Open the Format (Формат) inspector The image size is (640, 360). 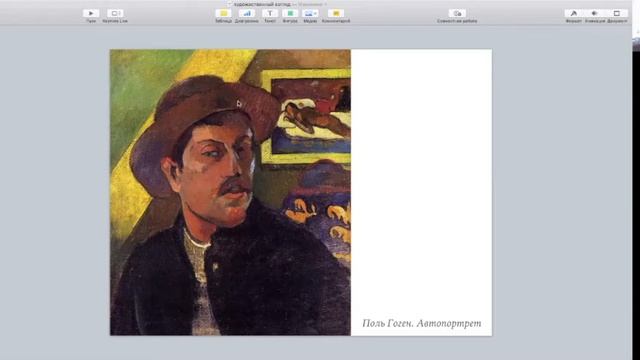point(573,13)
